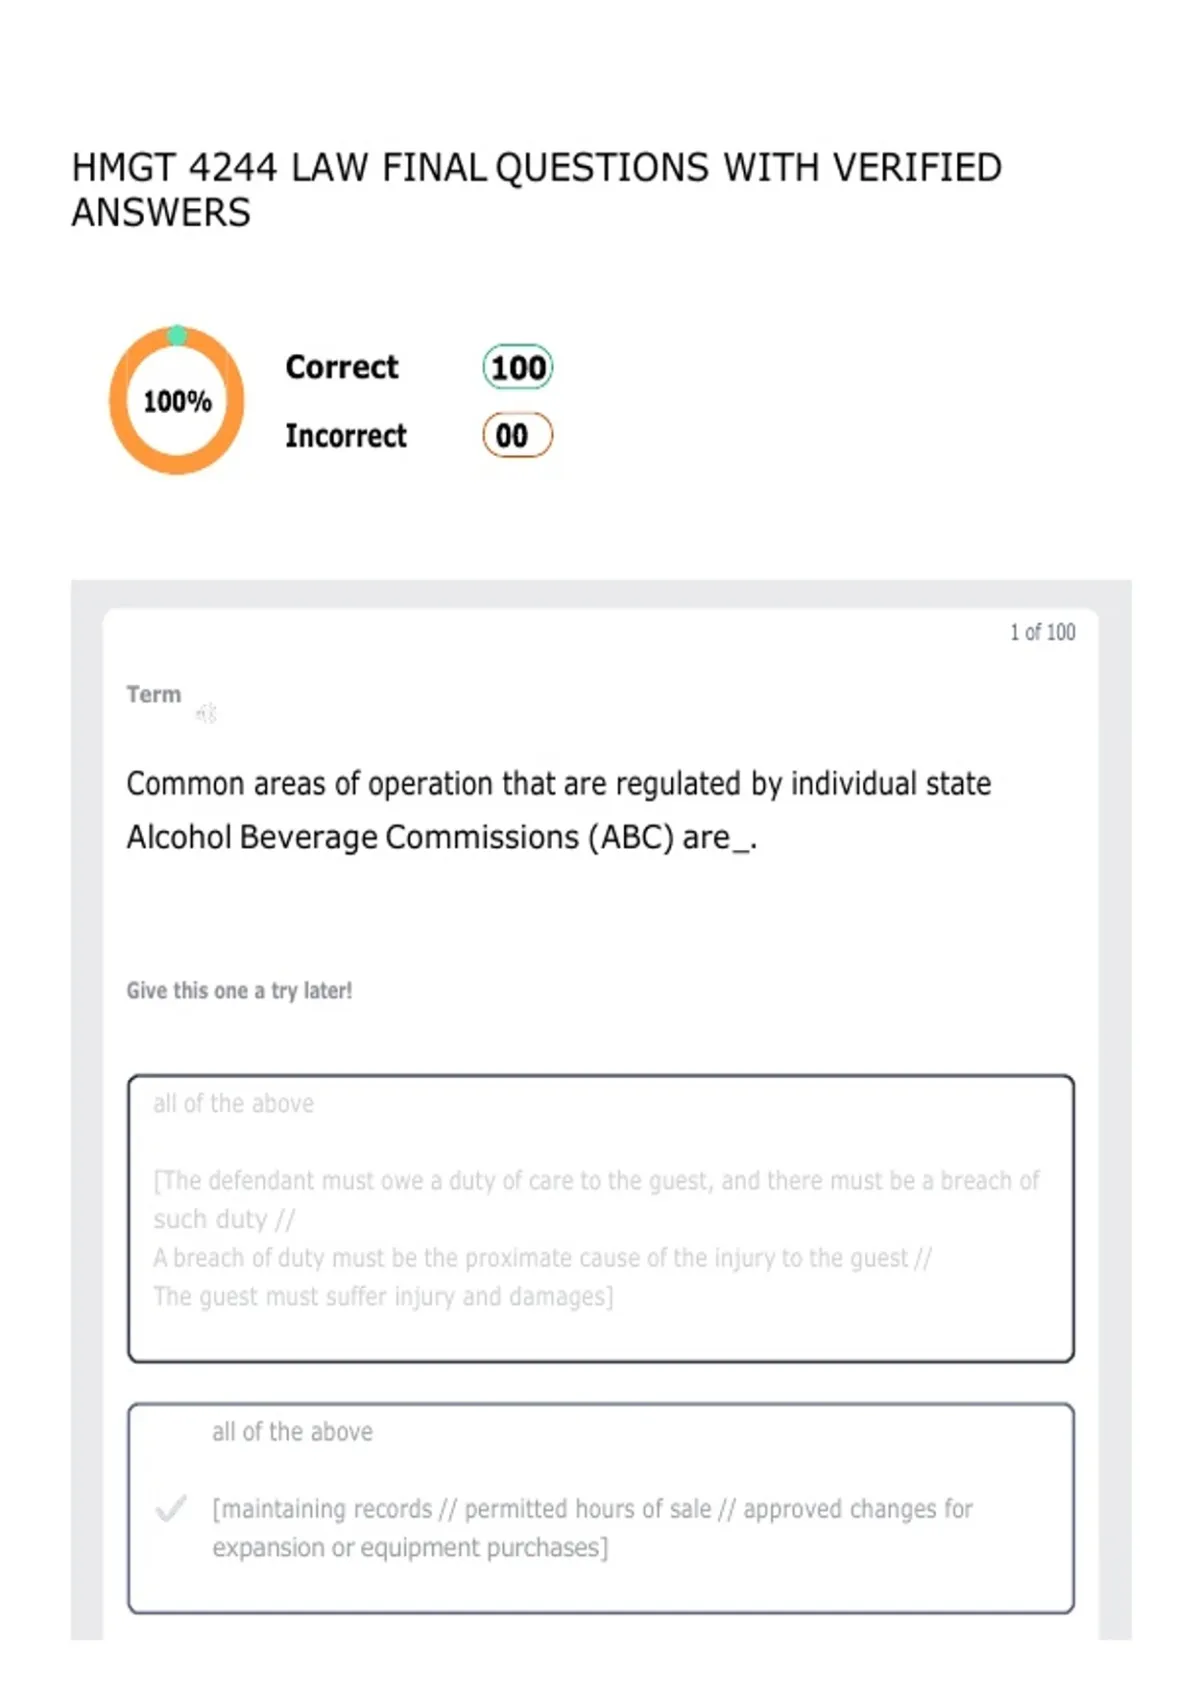Click the HMGT 4244 LAW FINAL title heading

[536, 190]
